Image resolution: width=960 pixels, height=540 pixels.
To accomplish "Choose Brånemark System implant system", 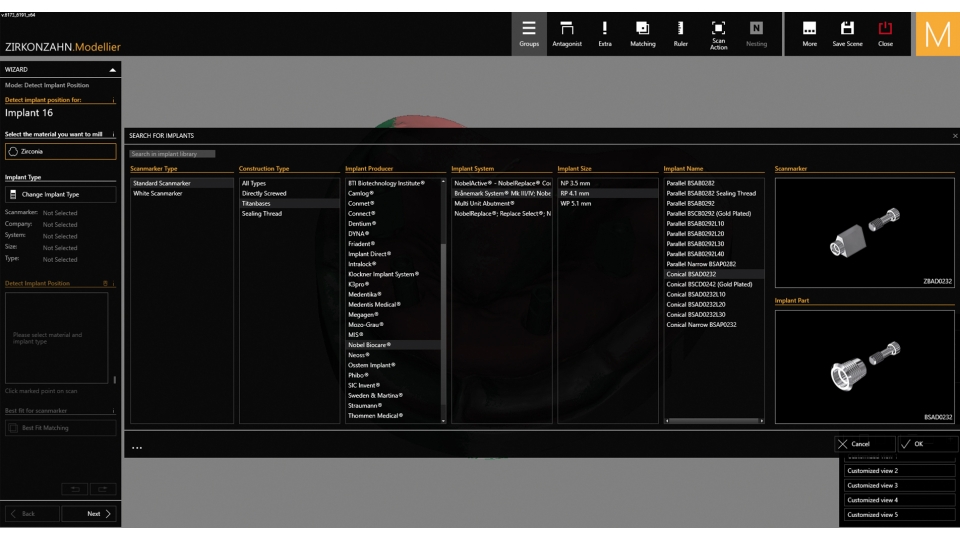I will coord(502,193).
